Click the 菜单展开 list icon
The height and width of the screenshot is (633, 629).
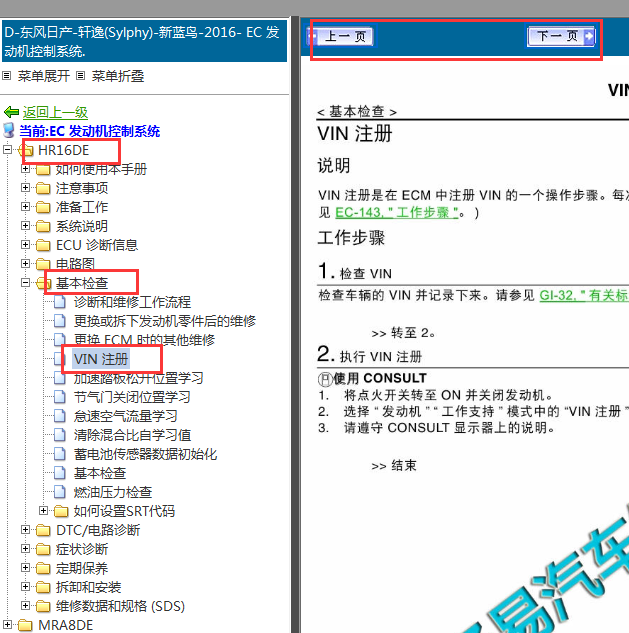pyautogui.click(x=7, y=75)
